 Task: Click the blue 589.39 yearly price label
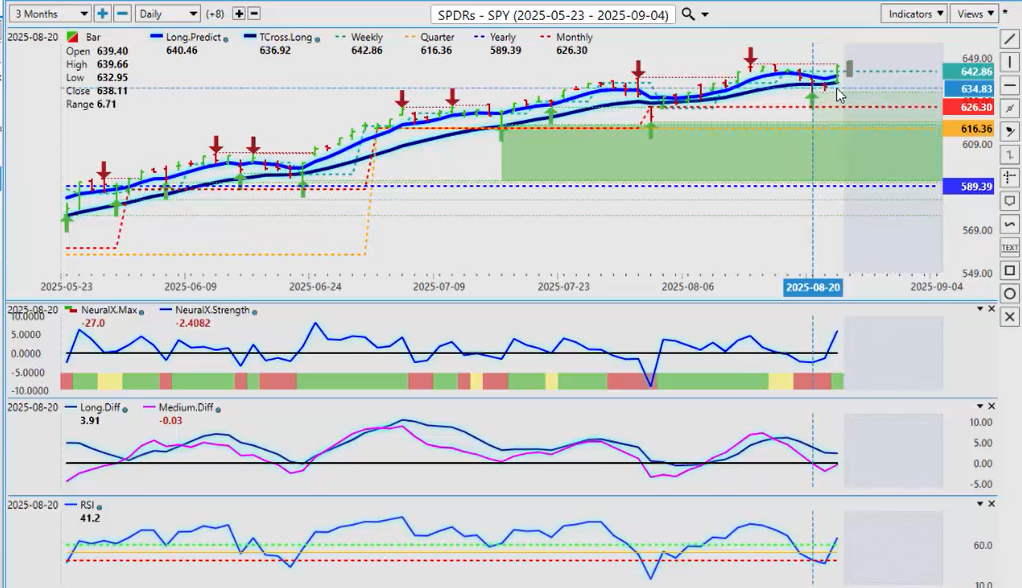coord(967,186)
